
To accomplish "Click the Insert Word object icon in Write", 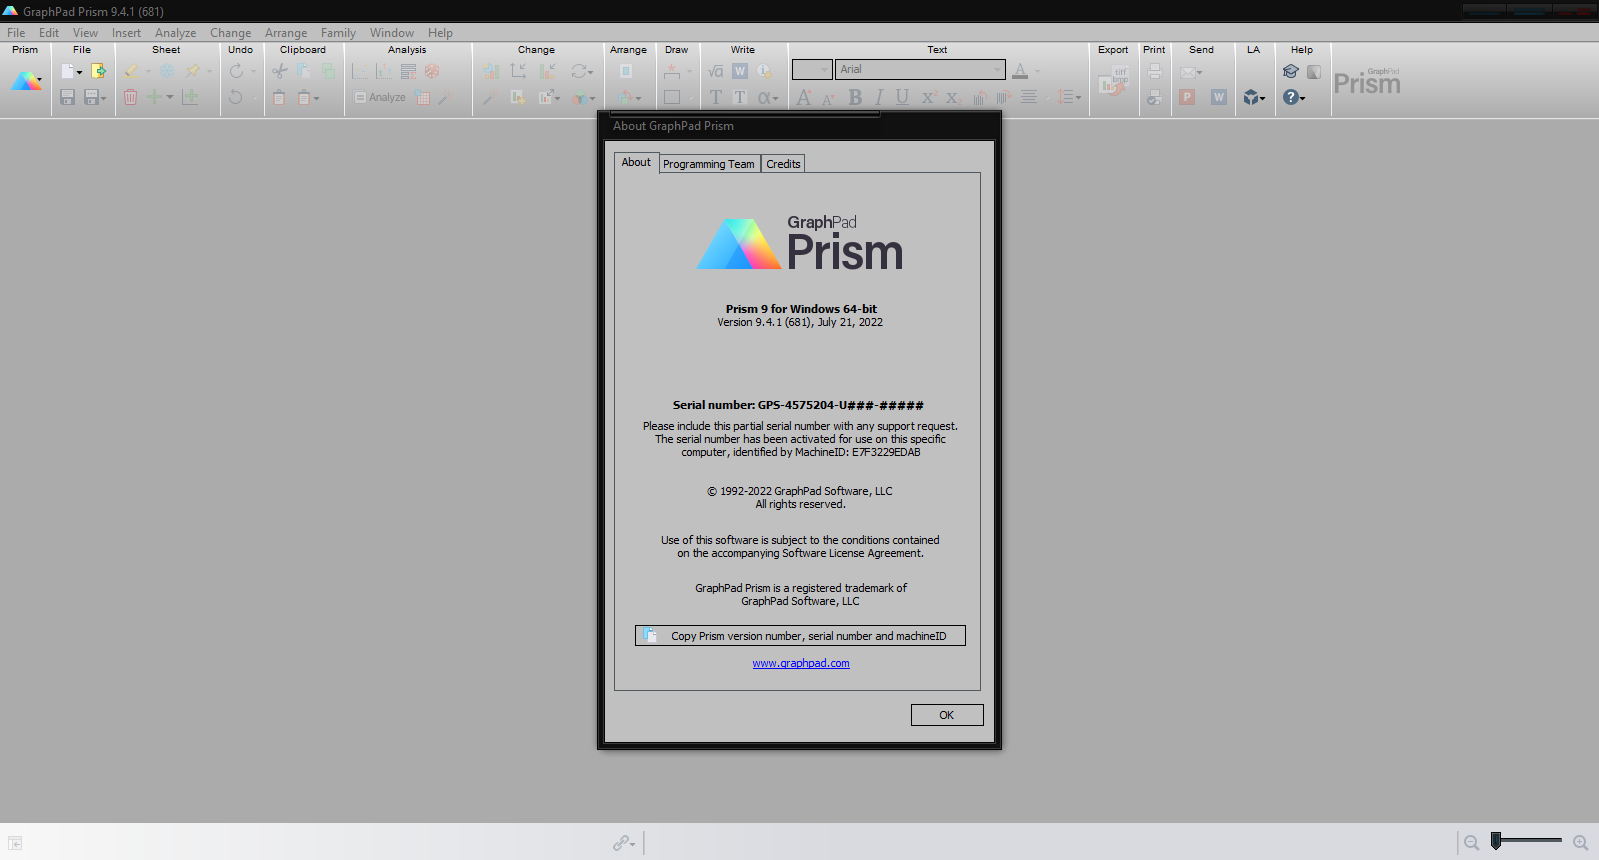I will point(740,71).
